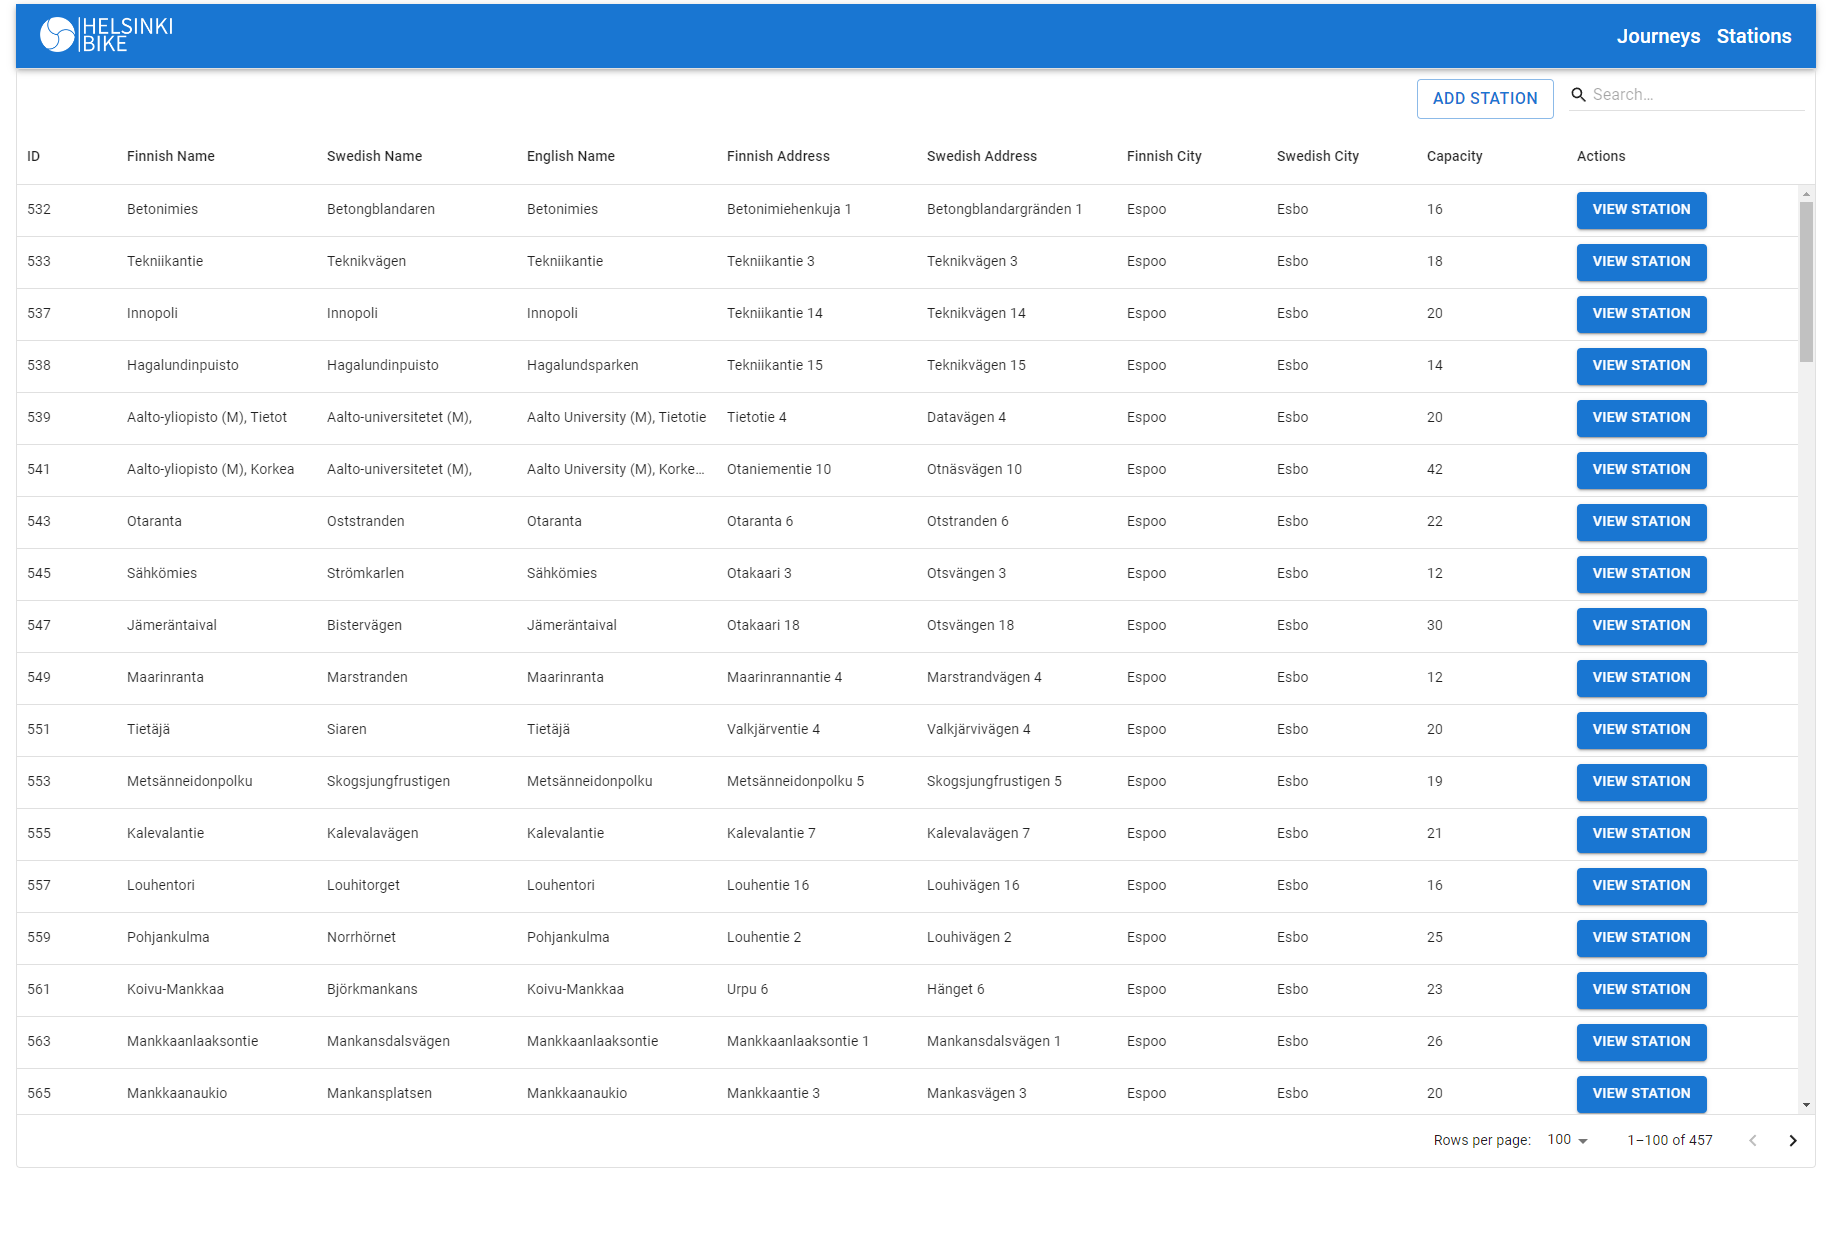Navigate to the Stations page

[x=1753, y=35]
